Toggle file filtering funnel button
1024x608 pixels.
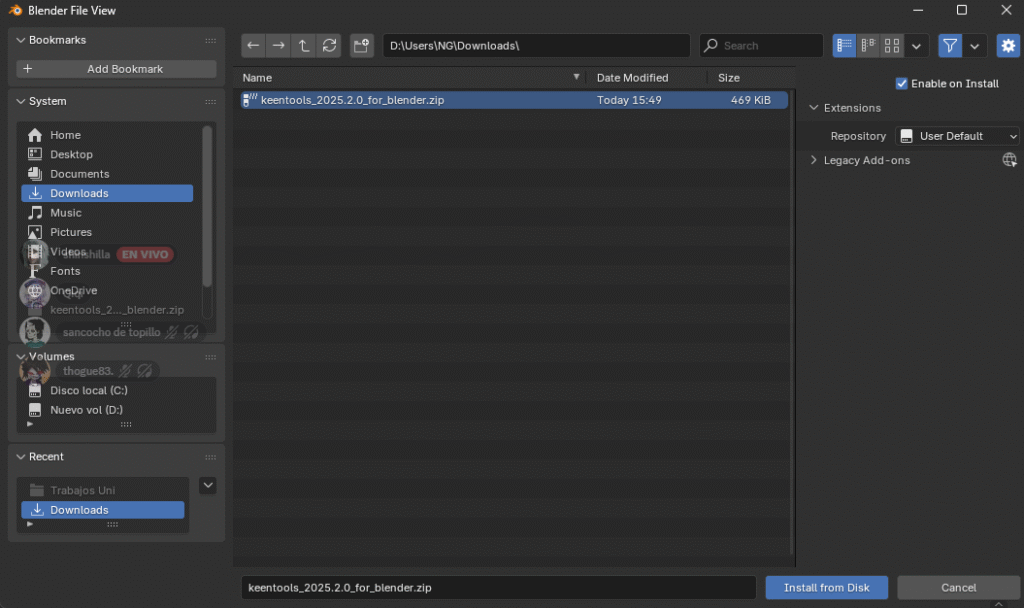click(950, 46)
